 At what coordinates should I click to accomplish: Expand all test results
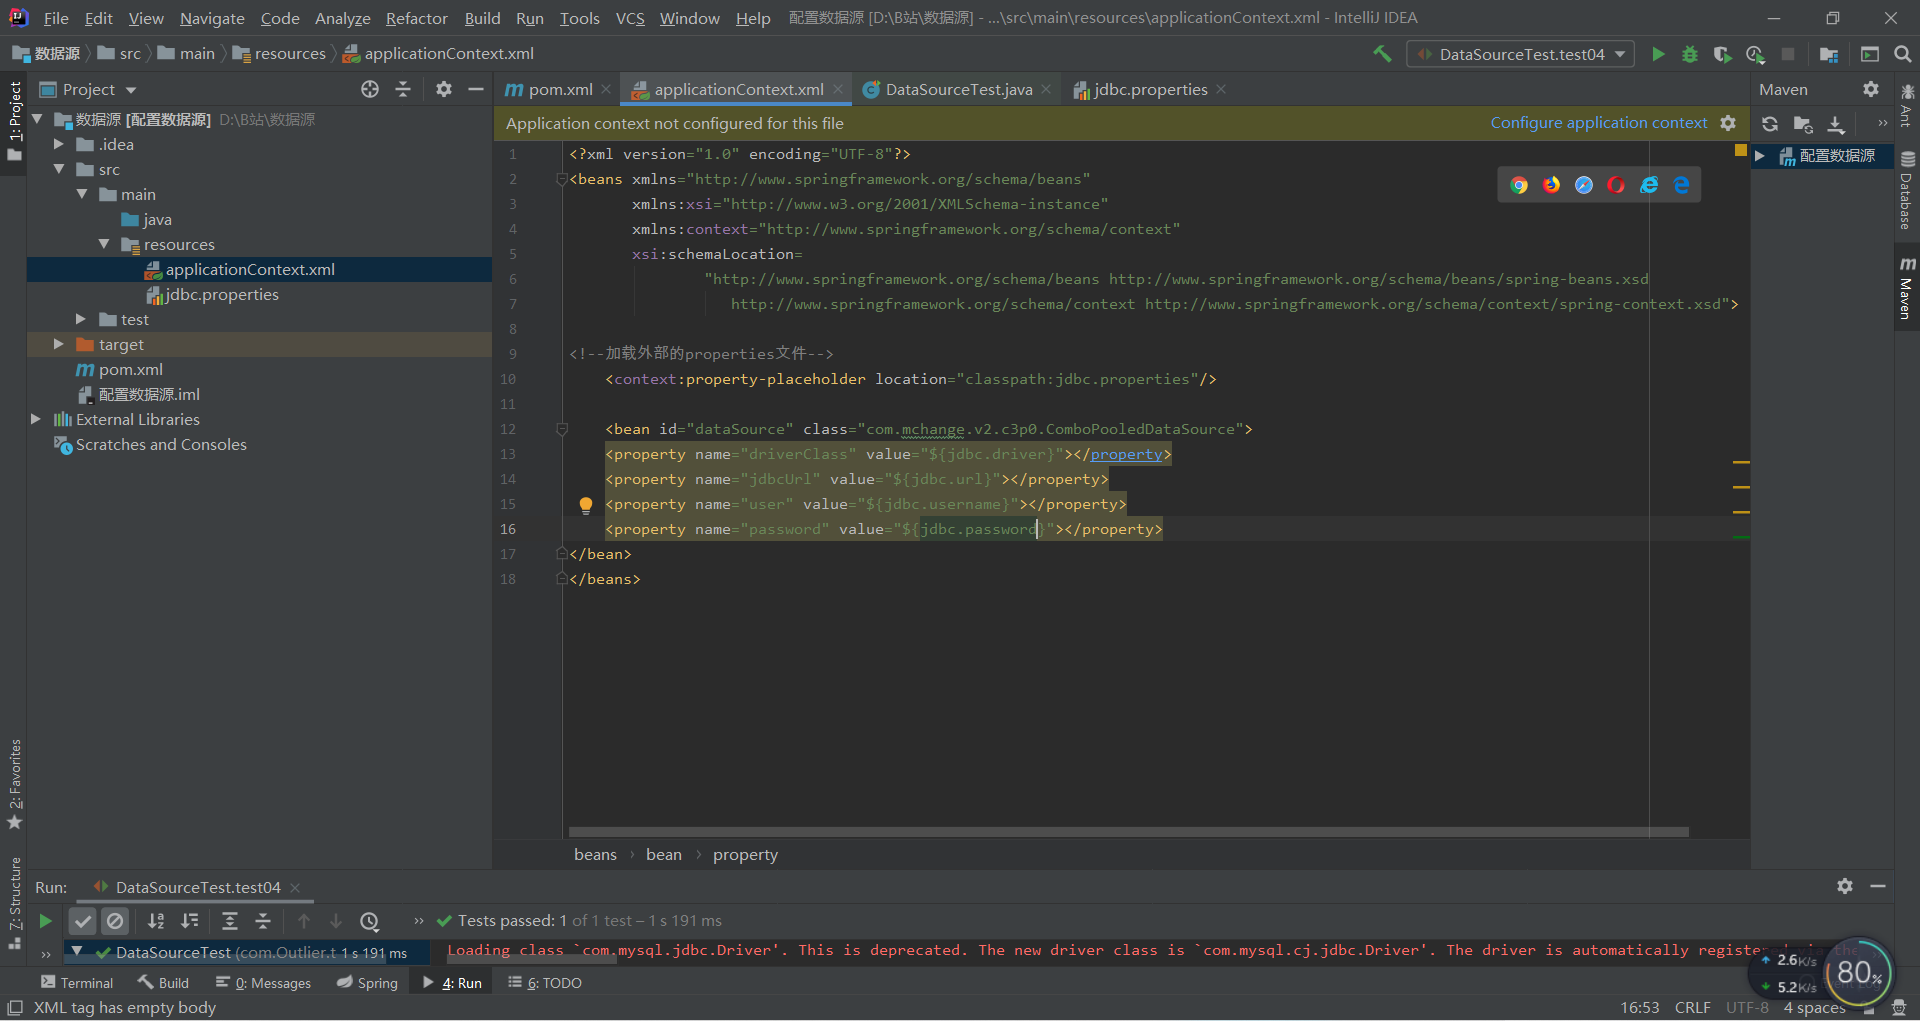(229, 921)
